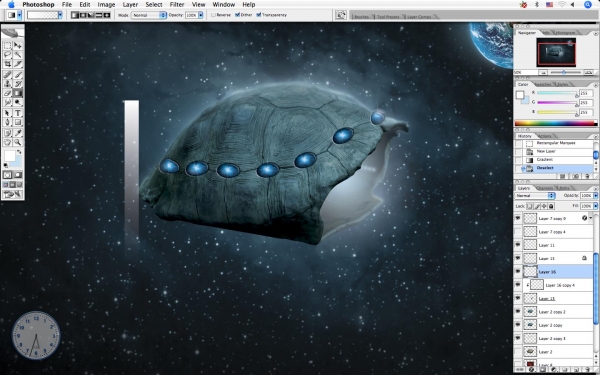Select the Clone Stamp tool
600x375 pixels.
click(x=7, y=84)
